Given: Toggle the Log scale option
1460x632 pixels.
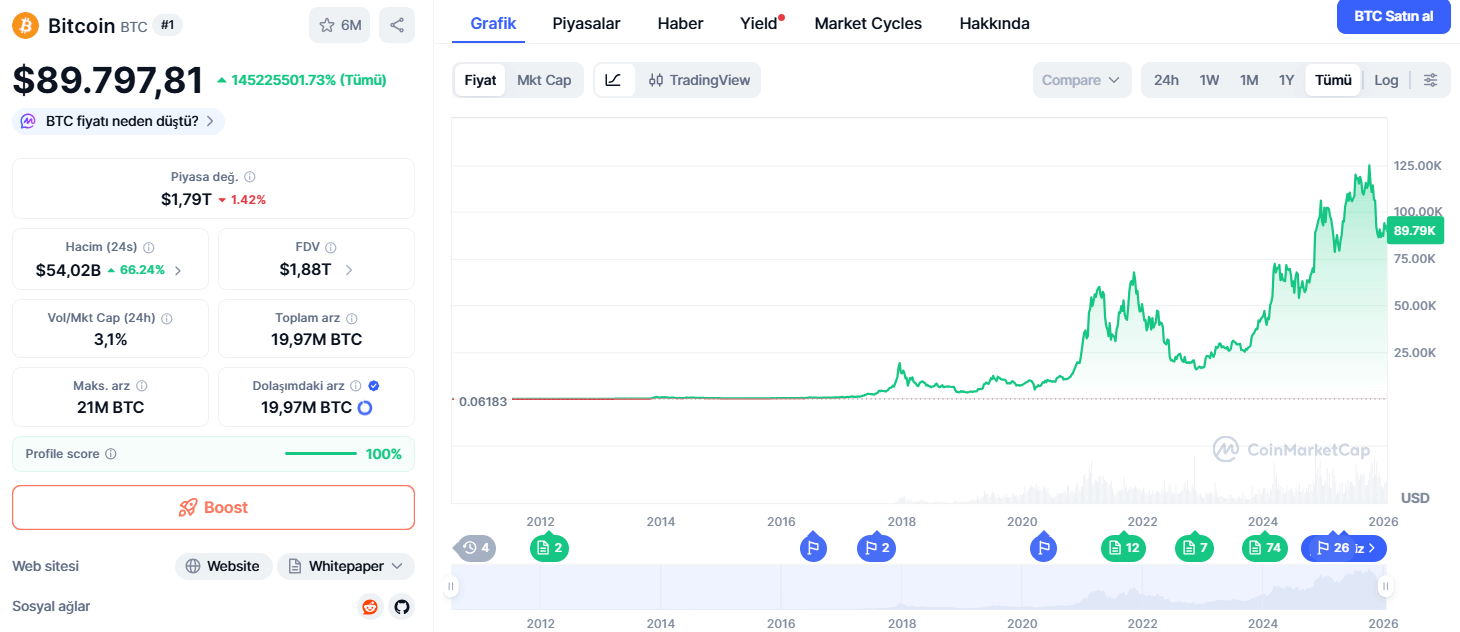Looking at the screenshot, I should pyautogui.click(x=1386, y=80).
